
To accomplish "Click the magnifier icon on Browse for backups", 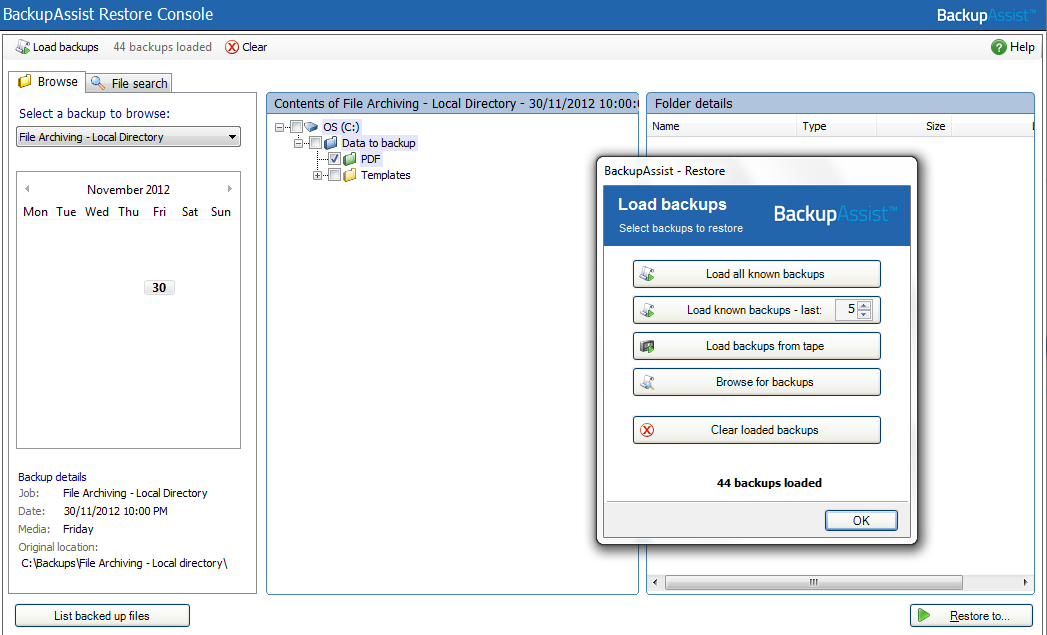I will (x=647, y=382).
